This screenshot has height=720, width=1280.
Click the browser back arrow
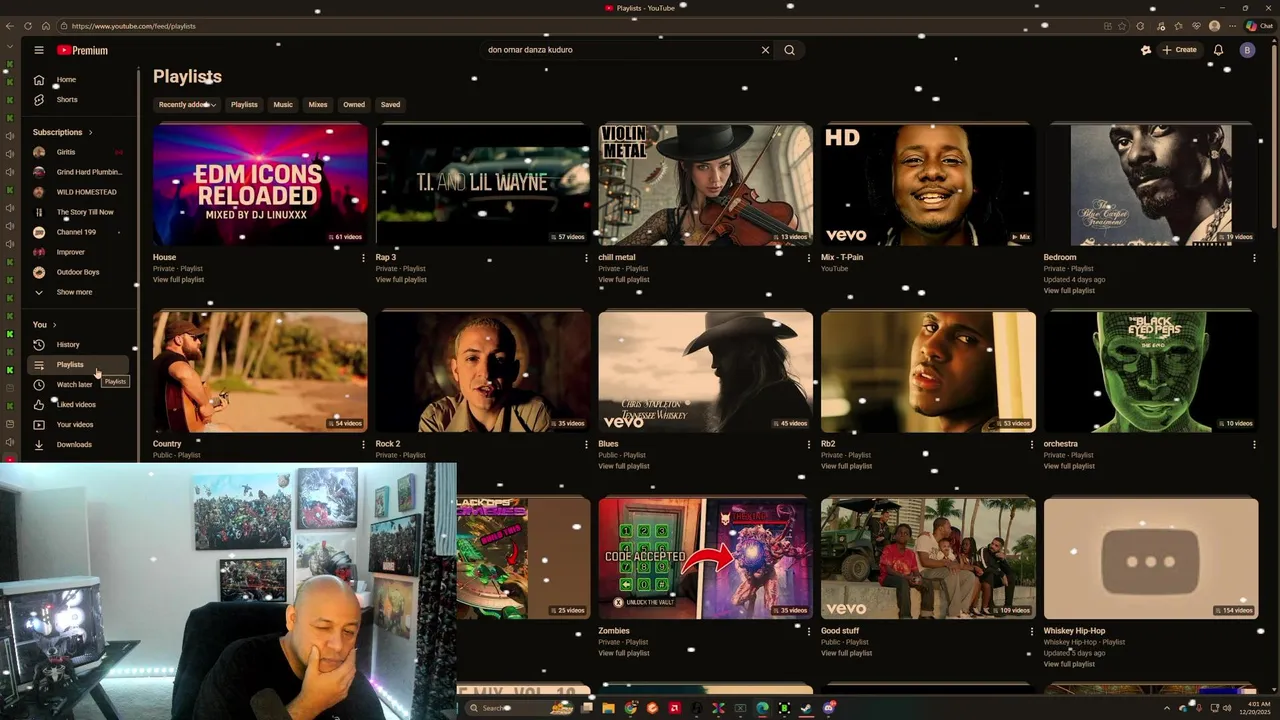[x=10, y=26]
